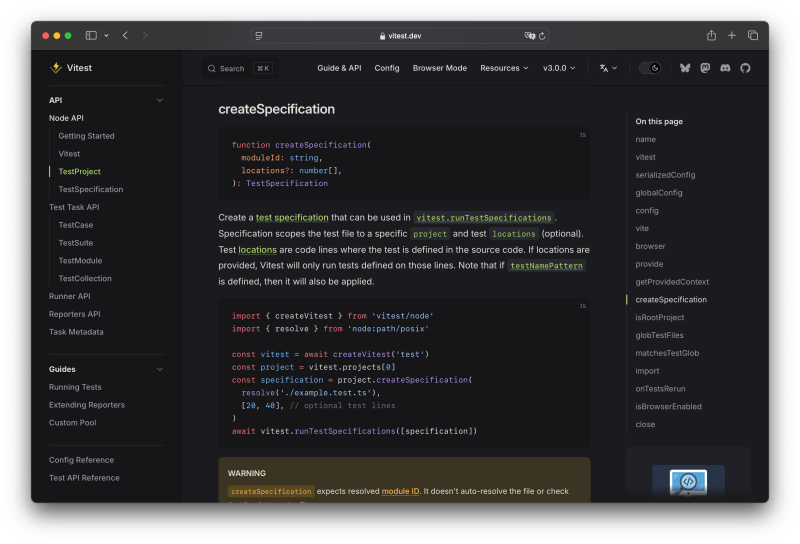Go forward with Safari's forward arrow

coord(145,35)
